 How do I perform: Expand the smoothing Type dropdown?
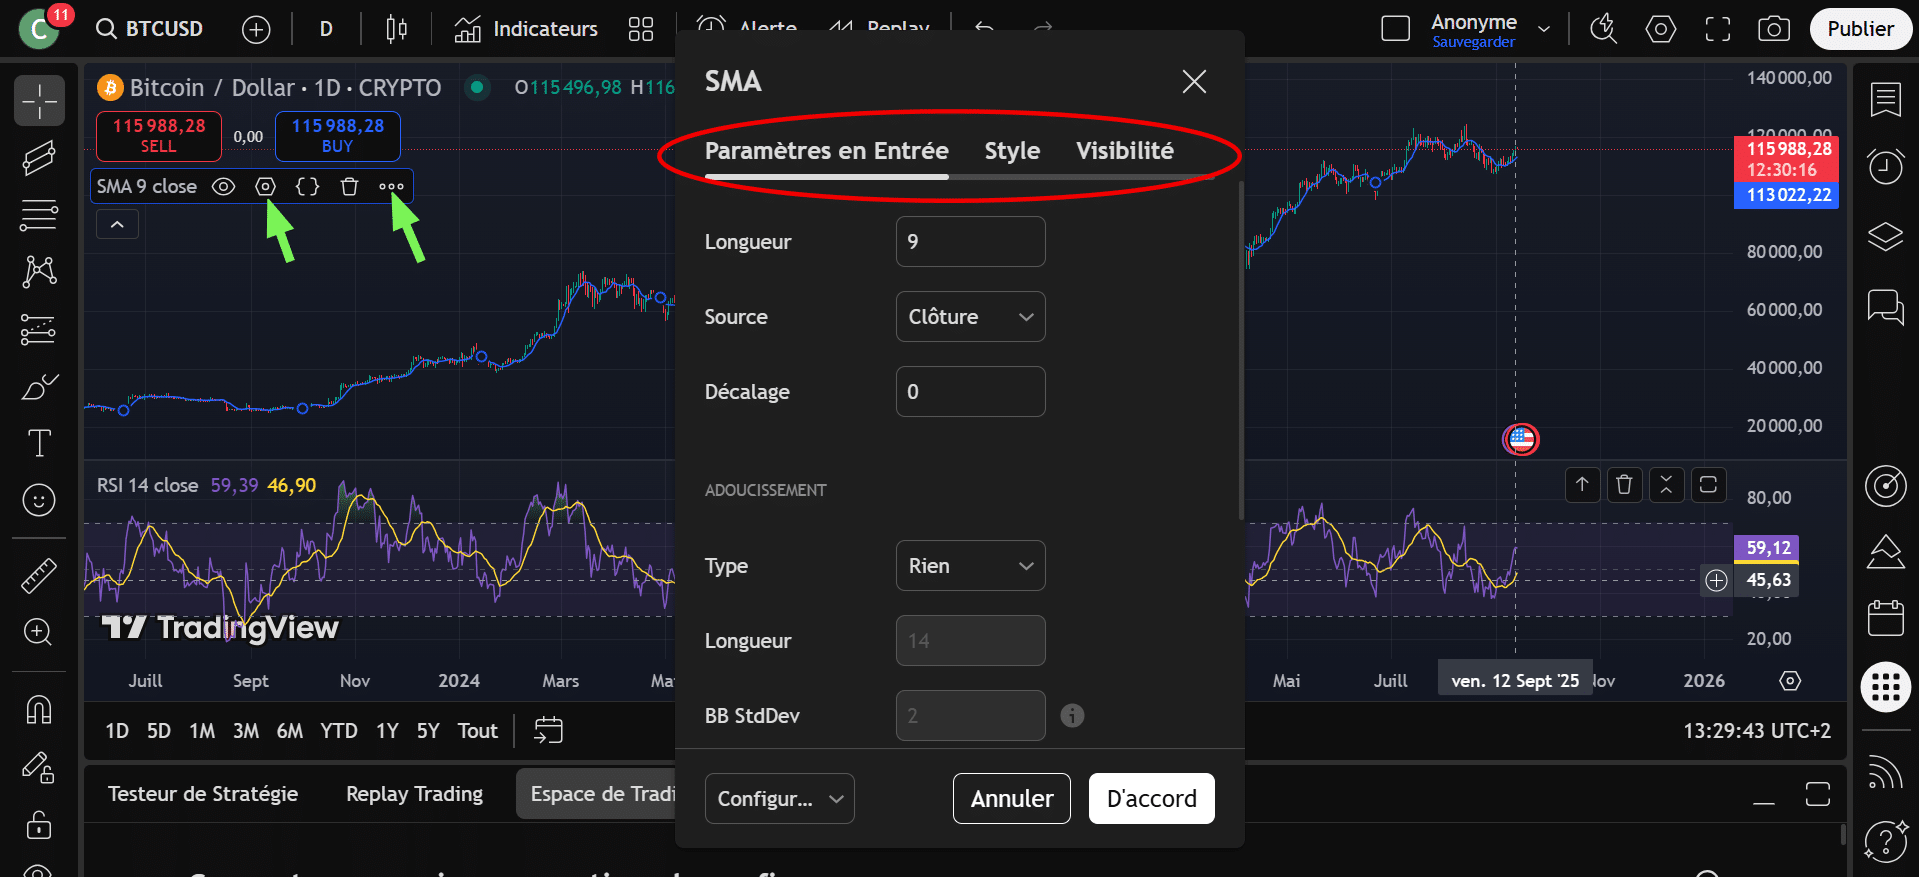click(970, 566)
